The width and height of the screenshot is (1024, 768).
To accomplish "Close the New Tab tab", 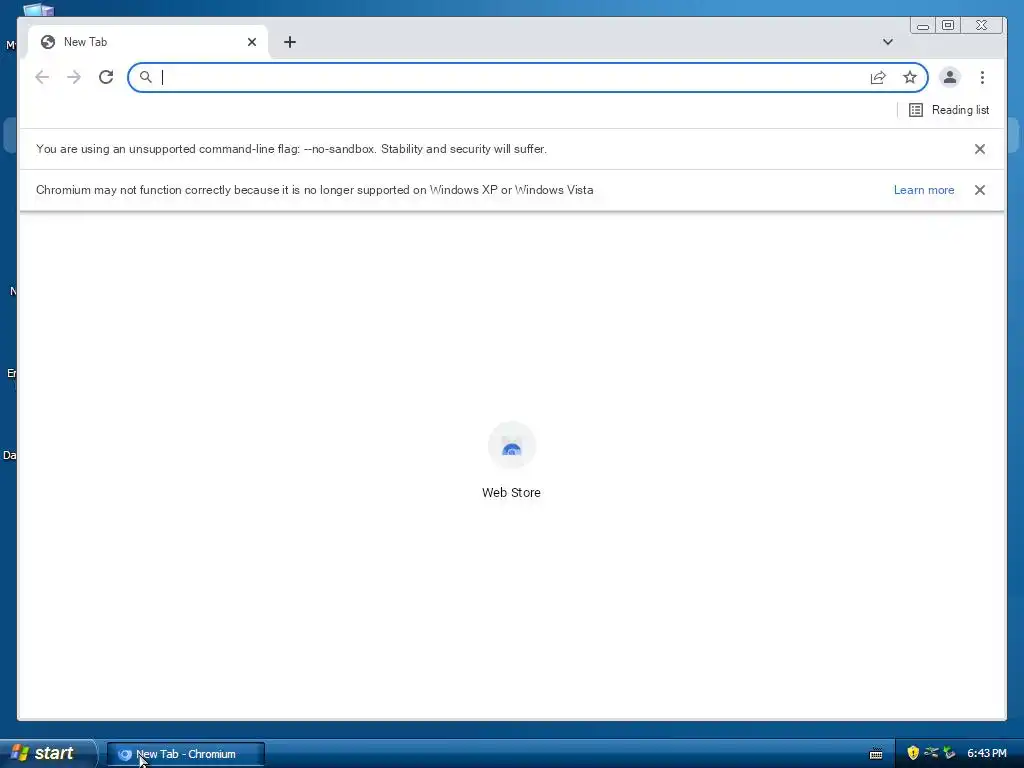I will pos(251,42).
